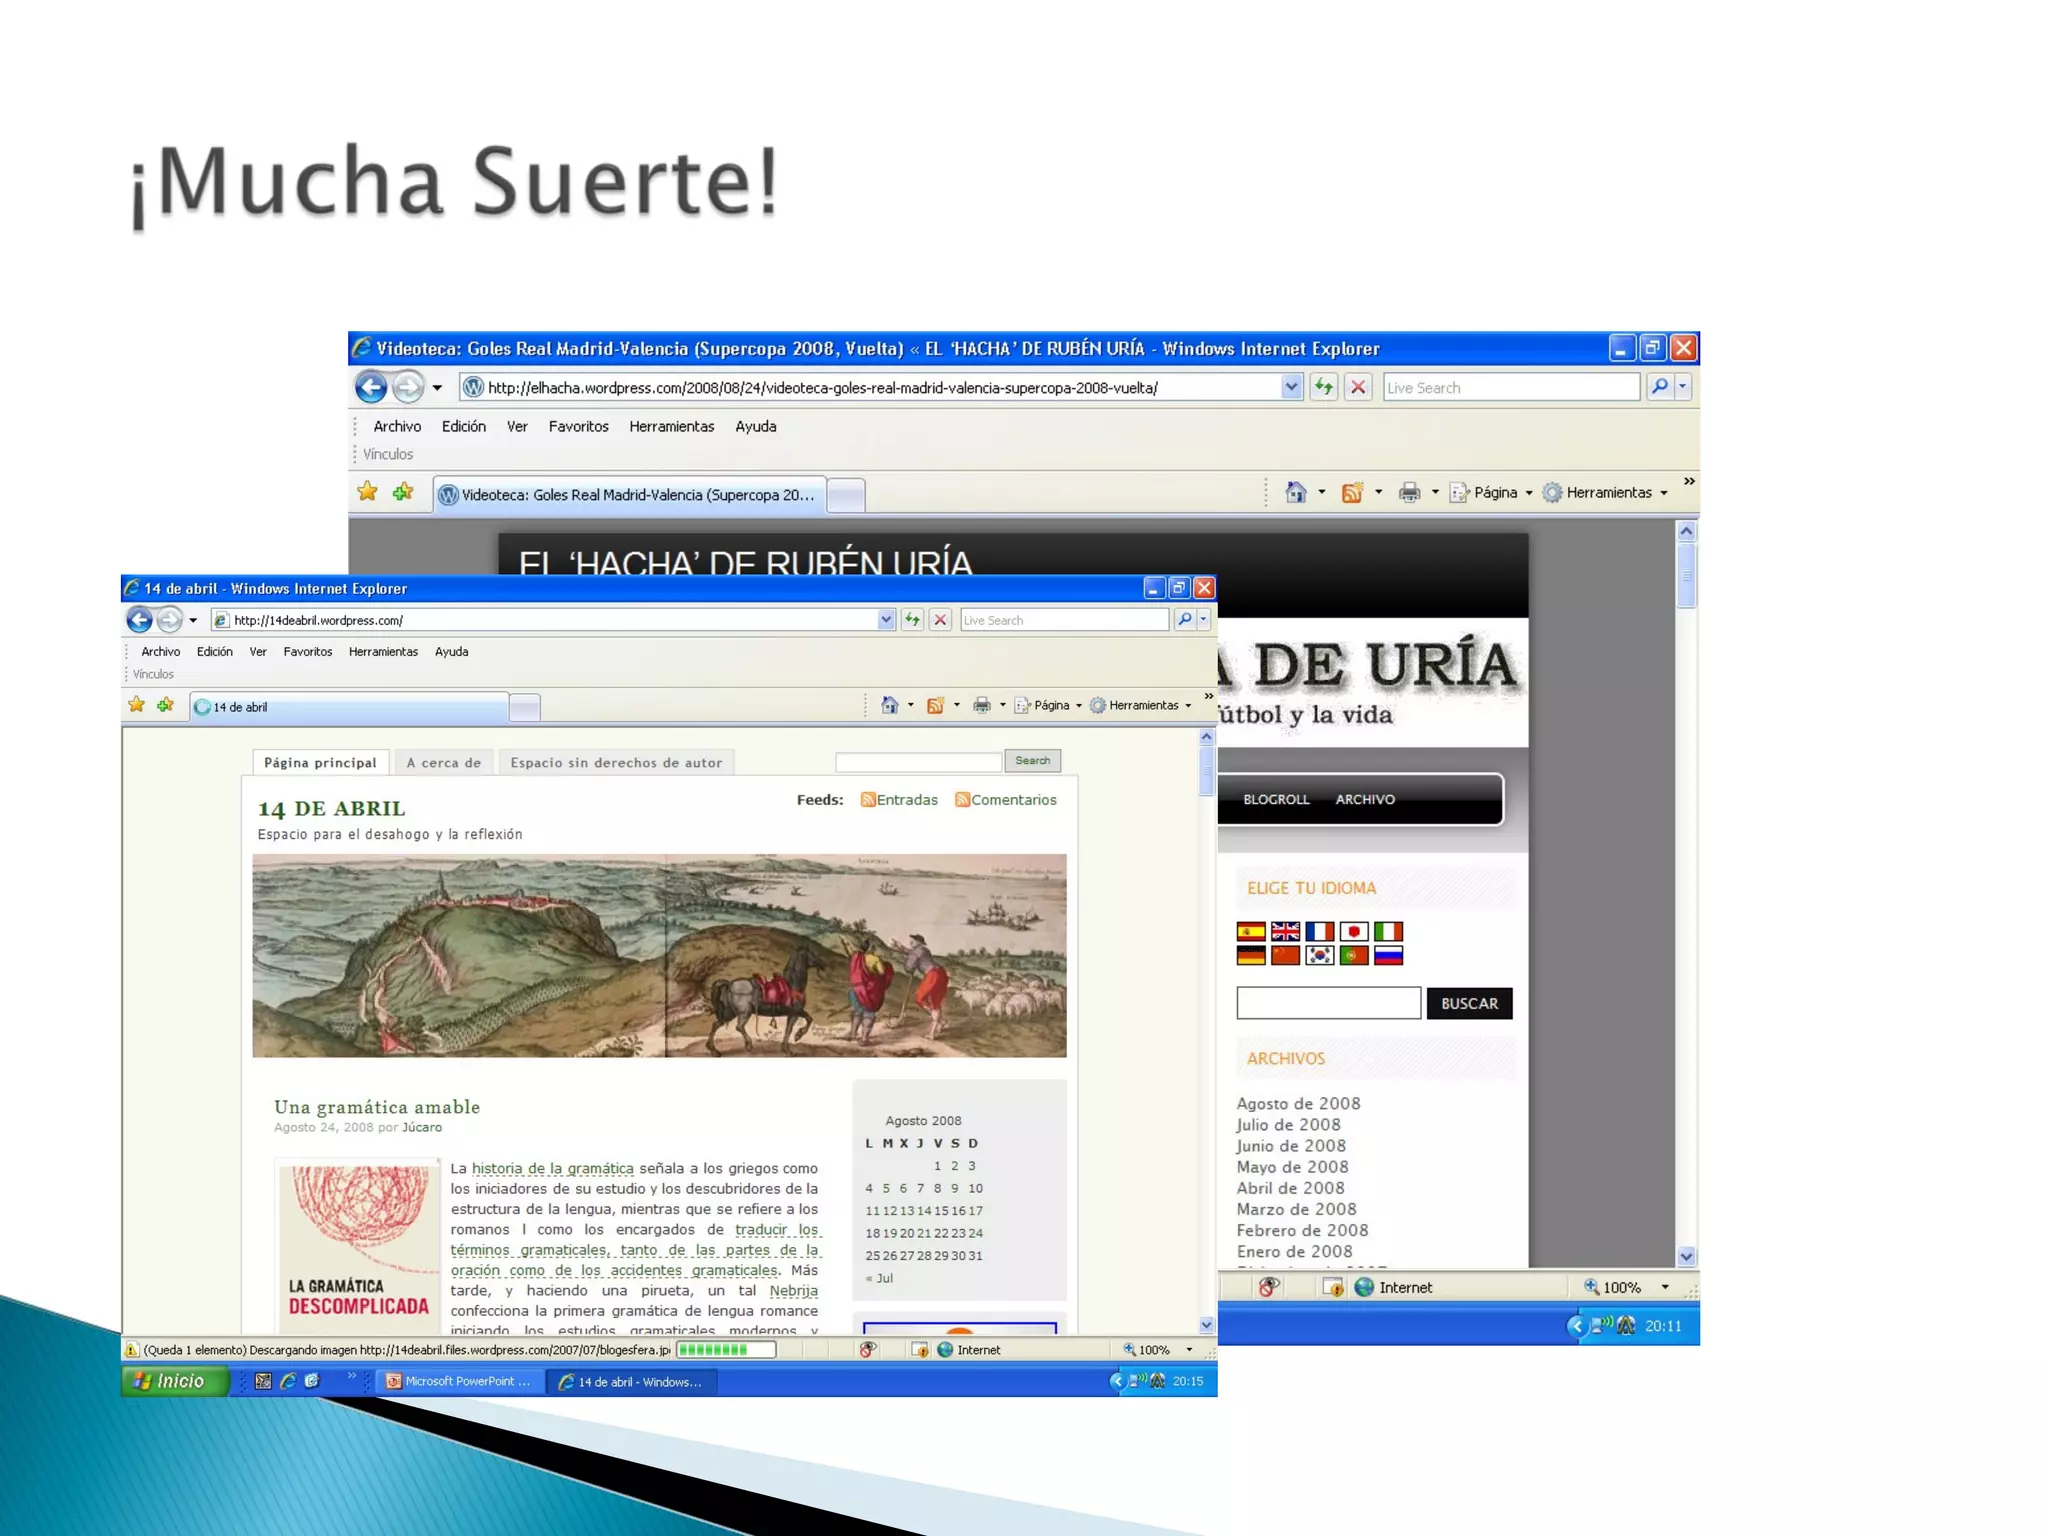Click the Videoteca window vertical scrollbar
Screen dimensions: 2048x1536
(1686, 893)
